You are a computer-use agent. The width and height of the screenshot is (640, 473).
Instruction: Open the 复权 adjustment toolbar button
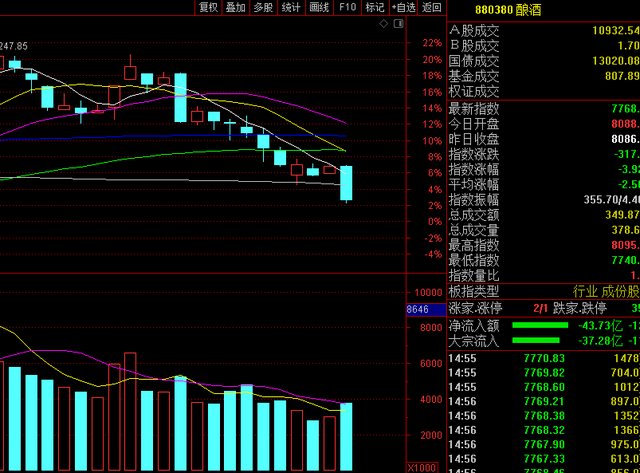208,7
